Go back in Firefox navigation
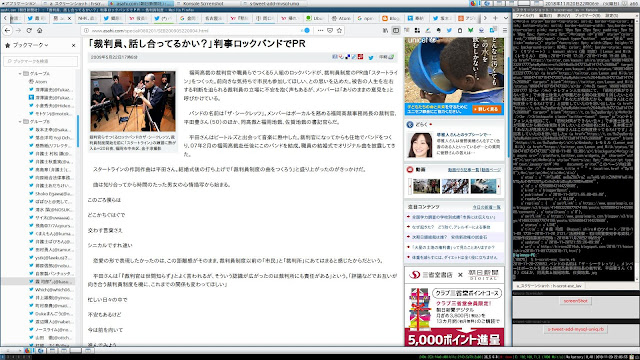Screen dimensions: 640x360 [x=8, y=30]
